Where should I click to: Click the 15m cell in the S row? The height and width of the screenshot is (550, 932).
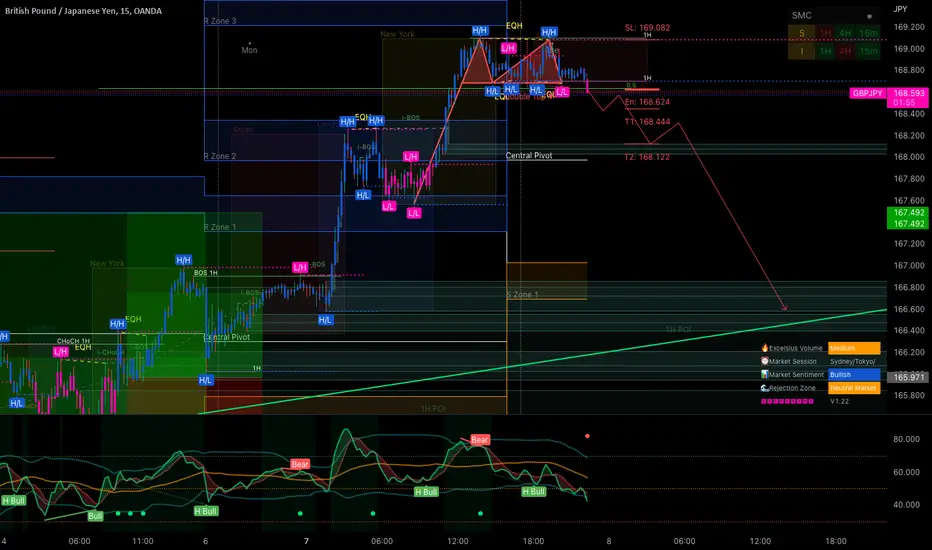pyautogui.click(x=868, y=33)
